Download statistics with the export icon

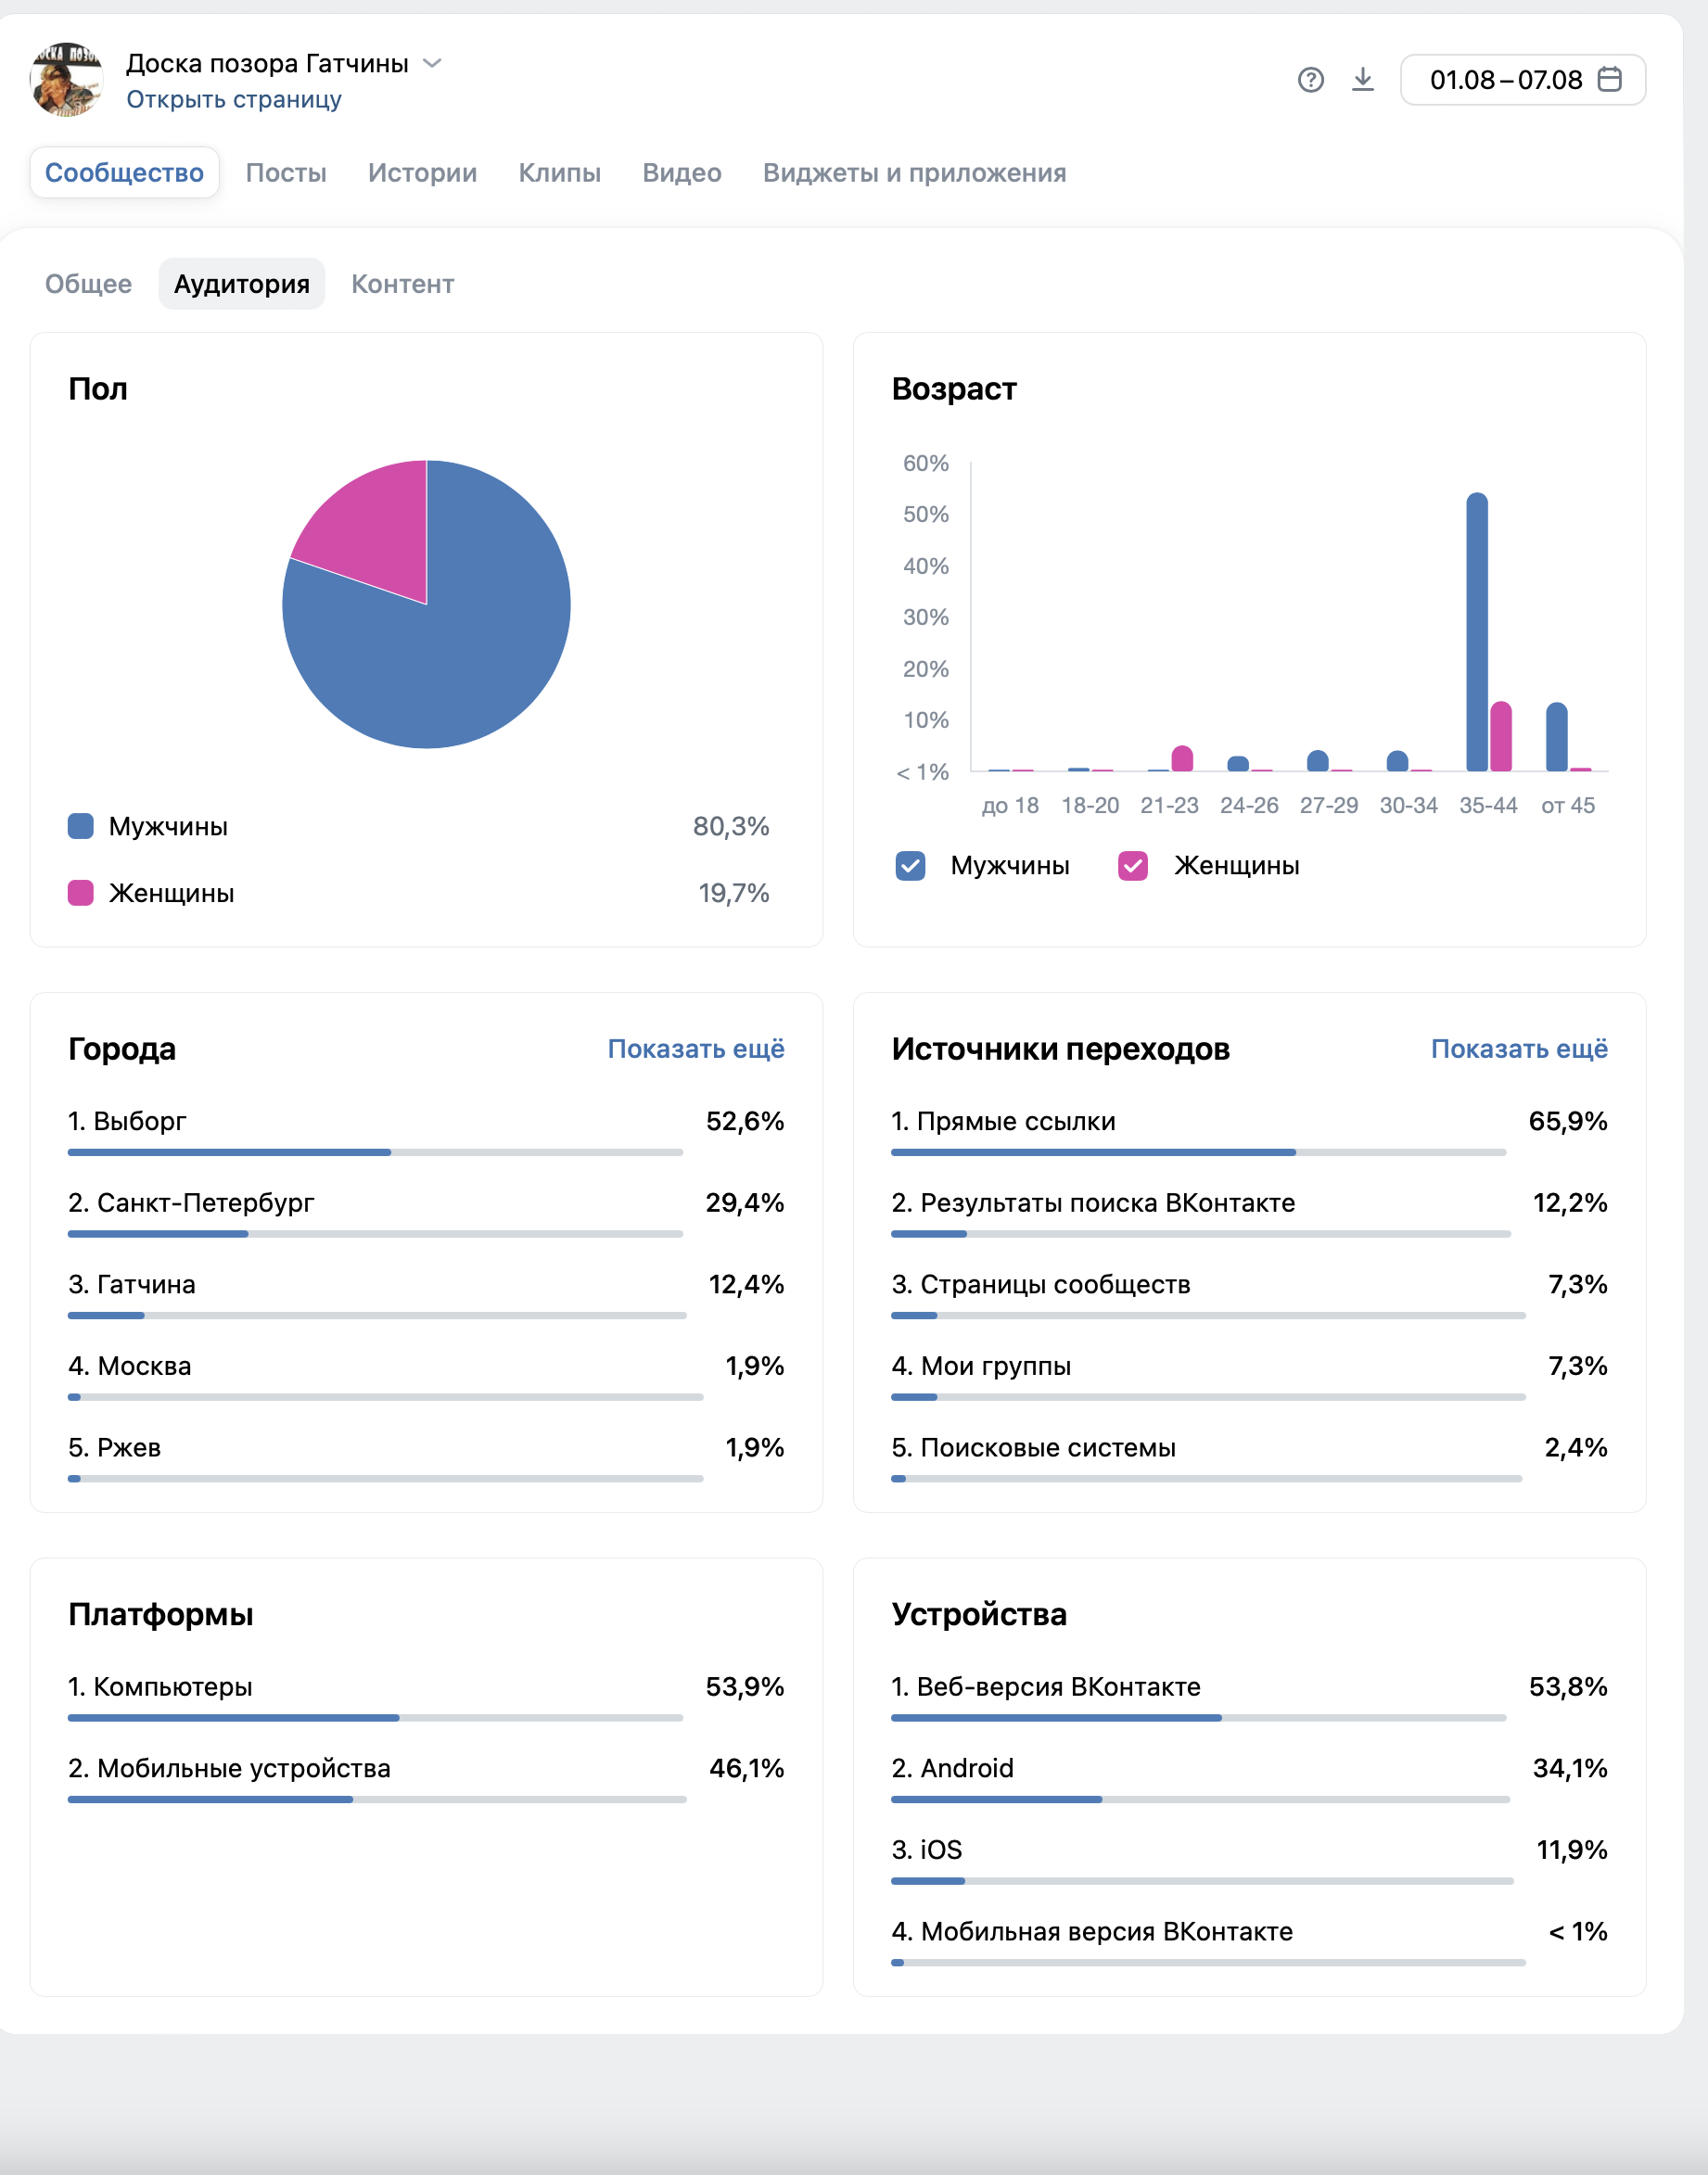tap(1362, 80)
